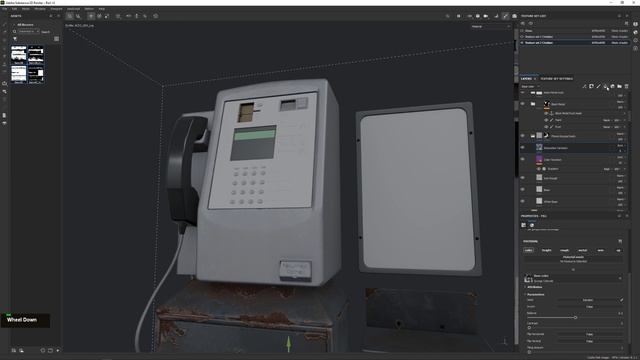Open the asset filter dropdown beside search
Viewport: 640px width, 360px height.
click(x=28, y=31)
